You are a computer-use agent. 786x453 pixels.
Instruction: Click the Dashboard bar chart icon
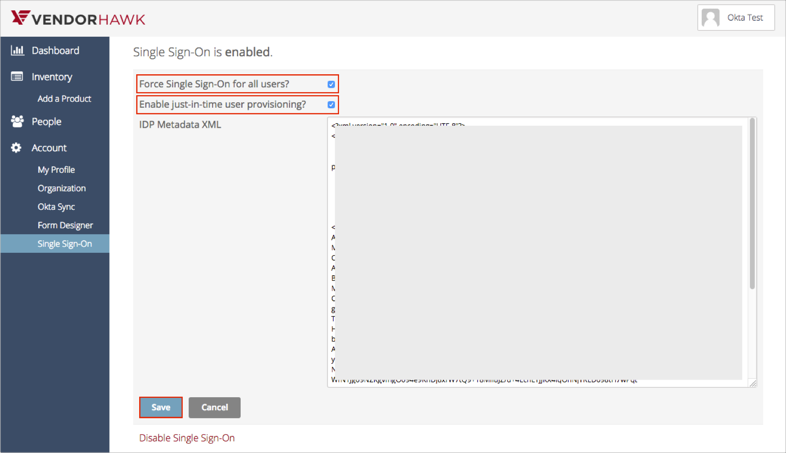click(x=17, y=51)
